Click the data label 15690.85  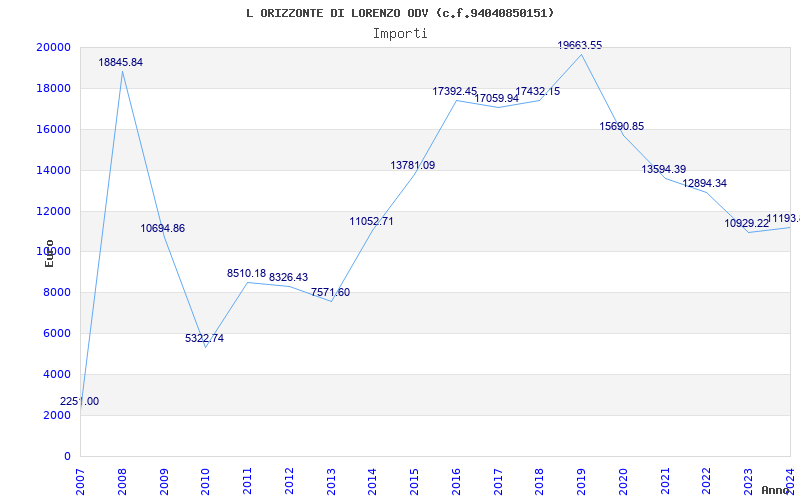pos(621,127)
